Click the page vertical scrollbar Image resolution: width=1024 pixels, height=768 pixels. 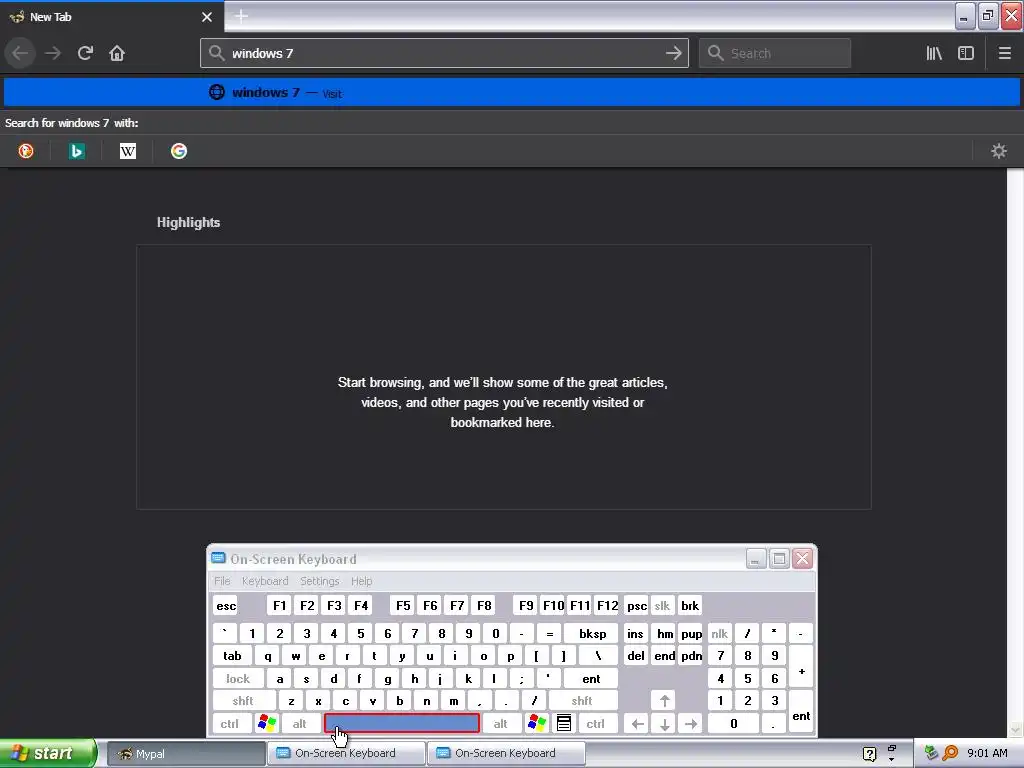1015,452
